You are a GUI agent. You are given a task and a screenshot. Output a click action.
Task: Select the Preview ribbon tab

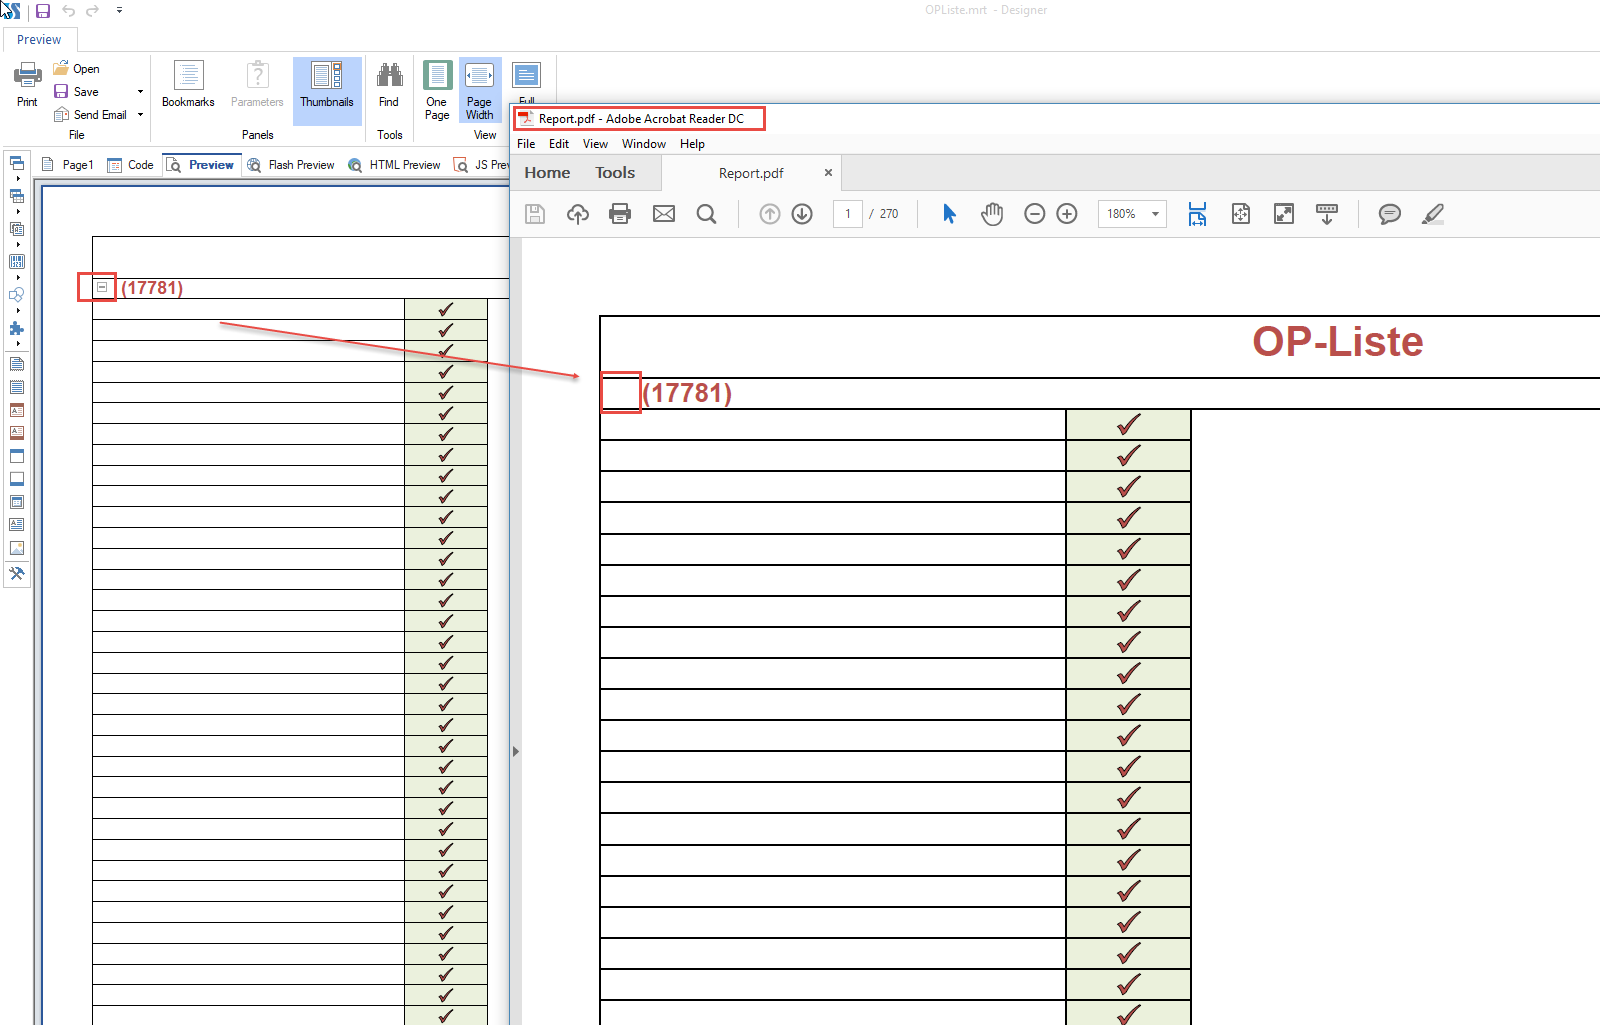click(x=39, y=40)
